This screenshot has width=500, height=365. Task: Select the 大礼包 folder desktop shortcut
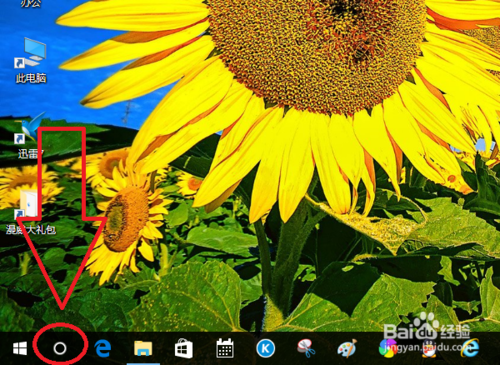coord(31,212)
